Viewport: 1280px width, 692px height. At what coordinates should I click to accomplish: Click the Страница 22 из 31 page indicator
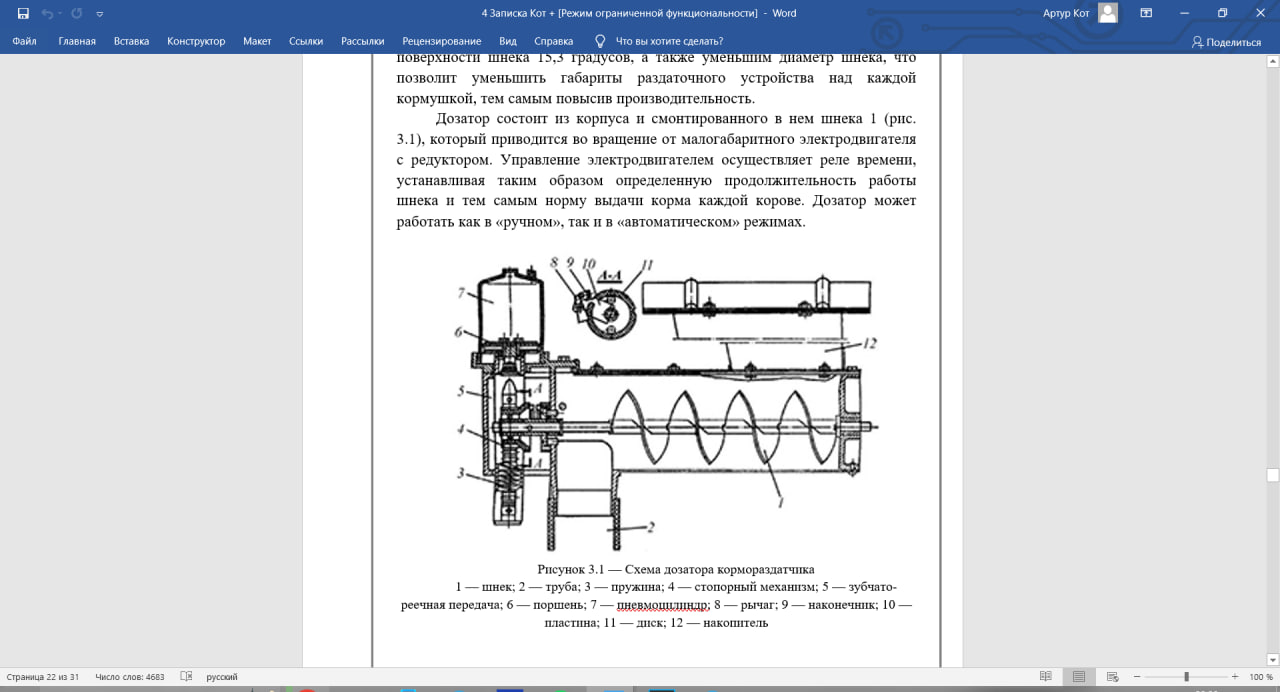click(42, 677)
